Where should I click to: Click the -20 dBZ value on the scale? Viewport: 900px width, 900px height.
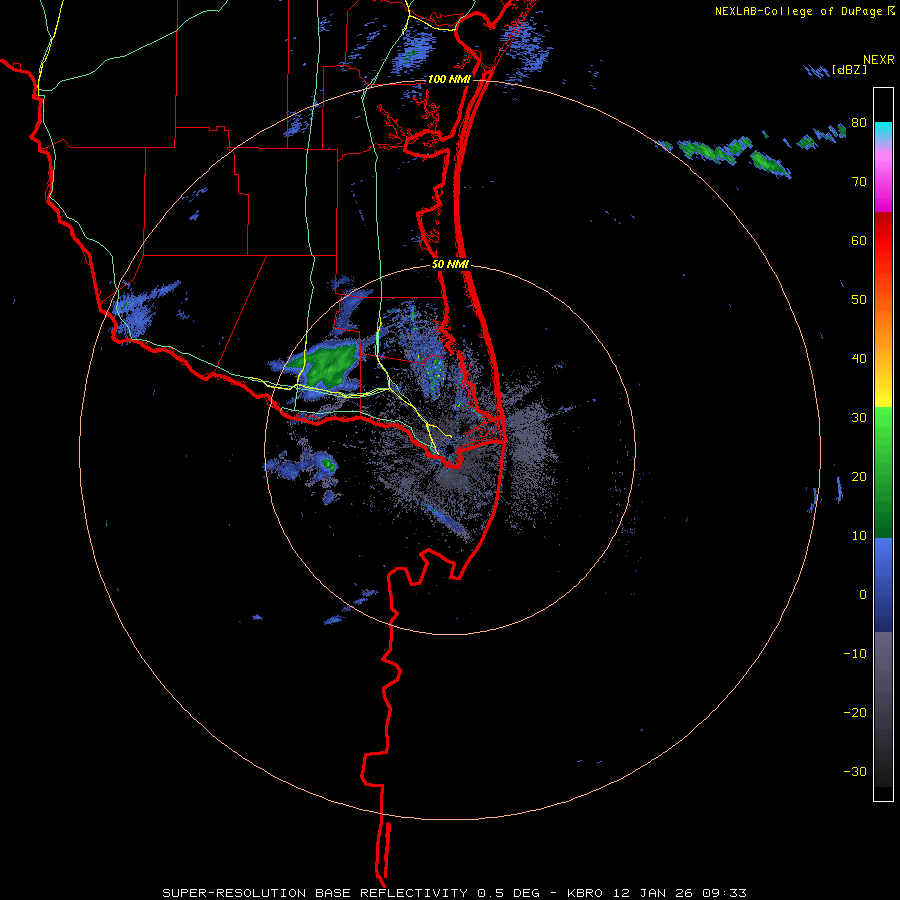point(855,712)
